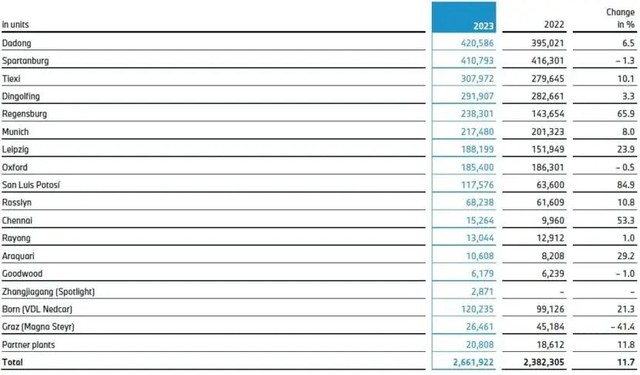640x375 pixels.
Task: Select the 2022 column header
Action: tap(554, 24)
